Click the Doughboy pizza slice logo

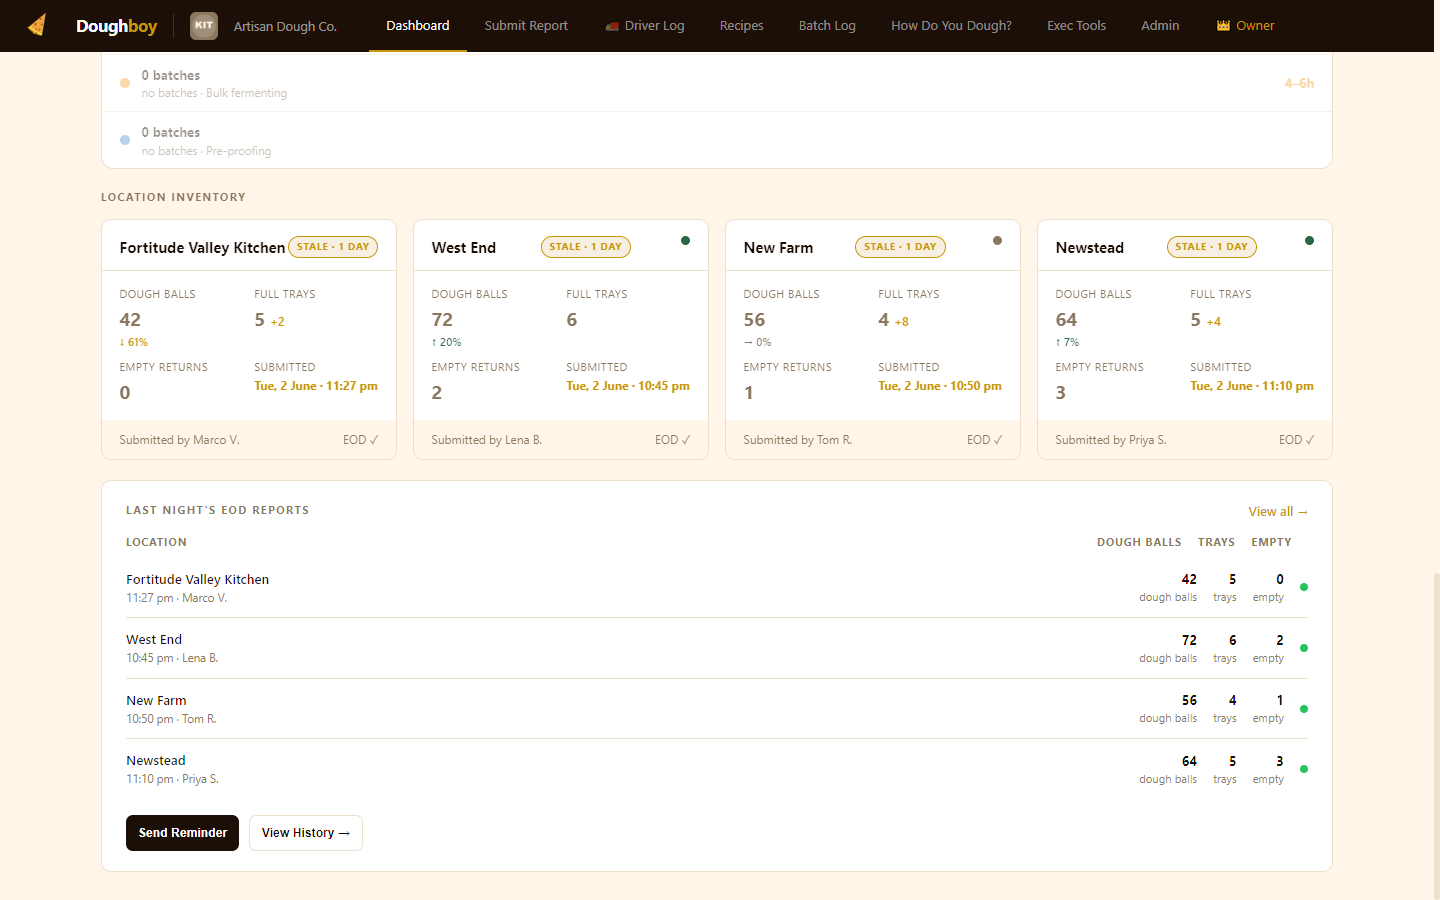(x=37, y=25)
